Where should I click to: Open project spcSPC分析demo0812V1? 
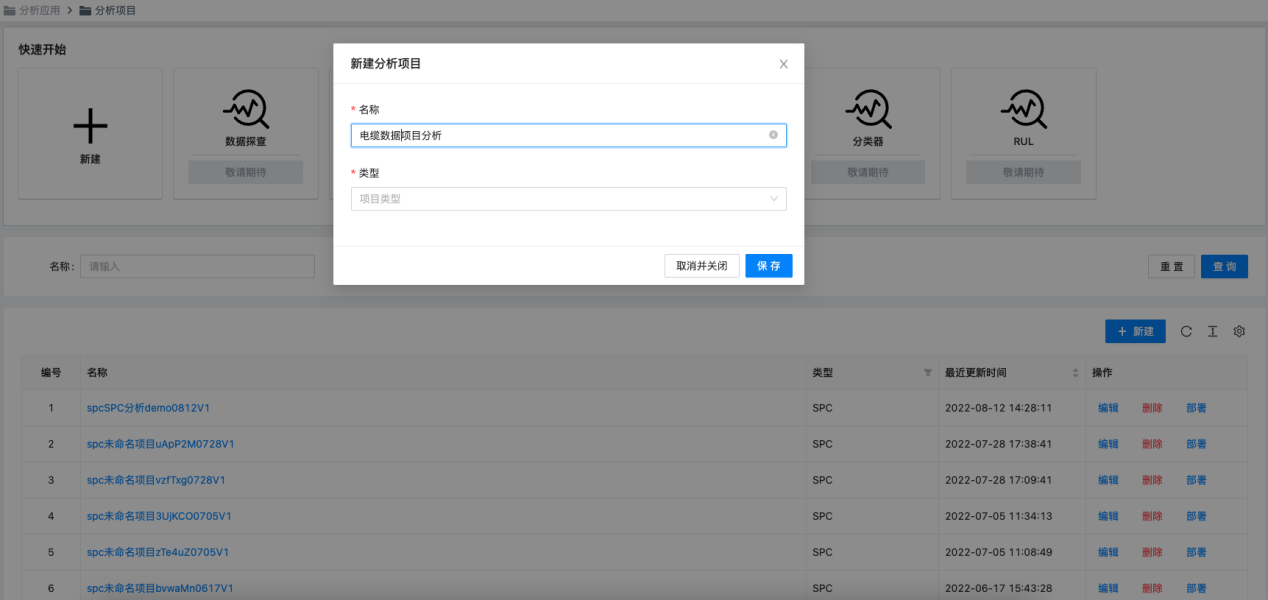pos(148,408)
